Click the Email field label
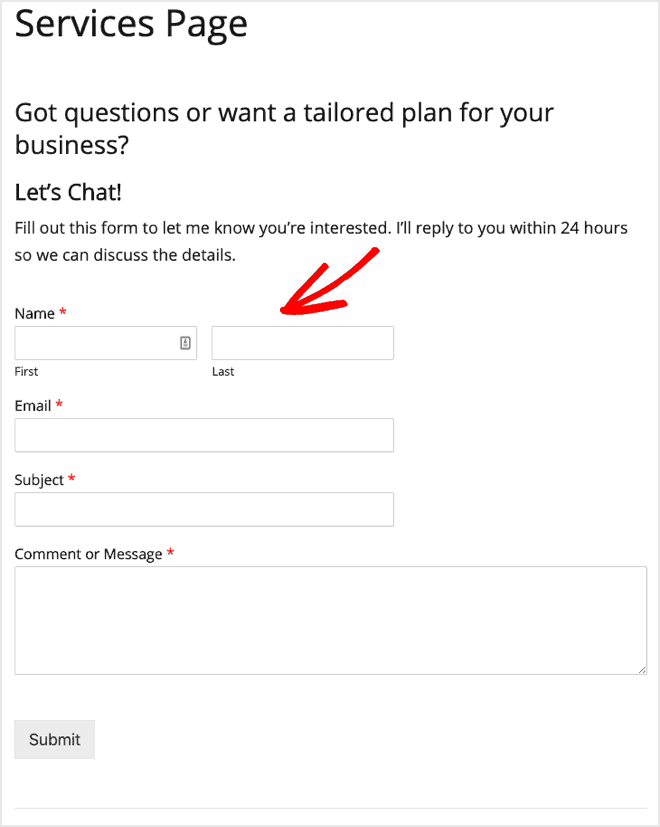This screenshot has width=660, height=827. point(32,405)
